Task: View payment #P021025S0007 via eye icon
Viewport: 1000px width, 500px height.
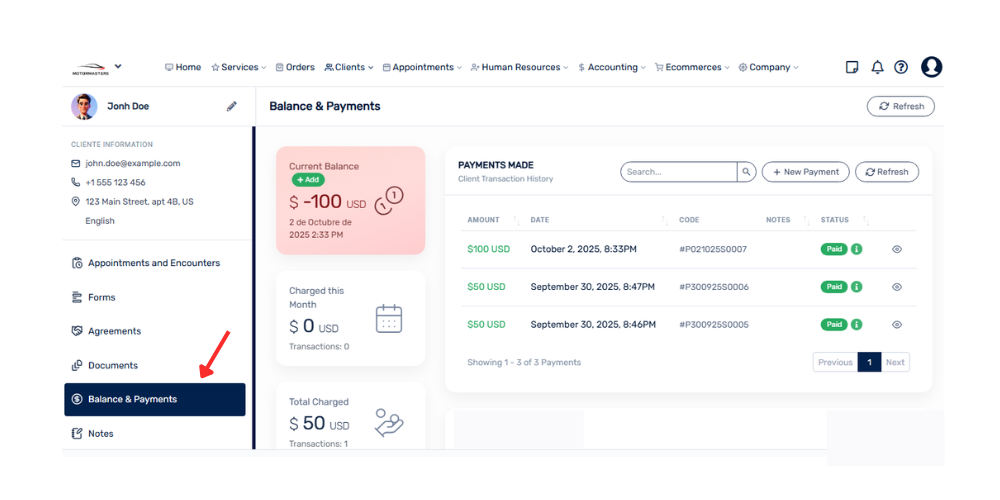Action: click(897, 249)
